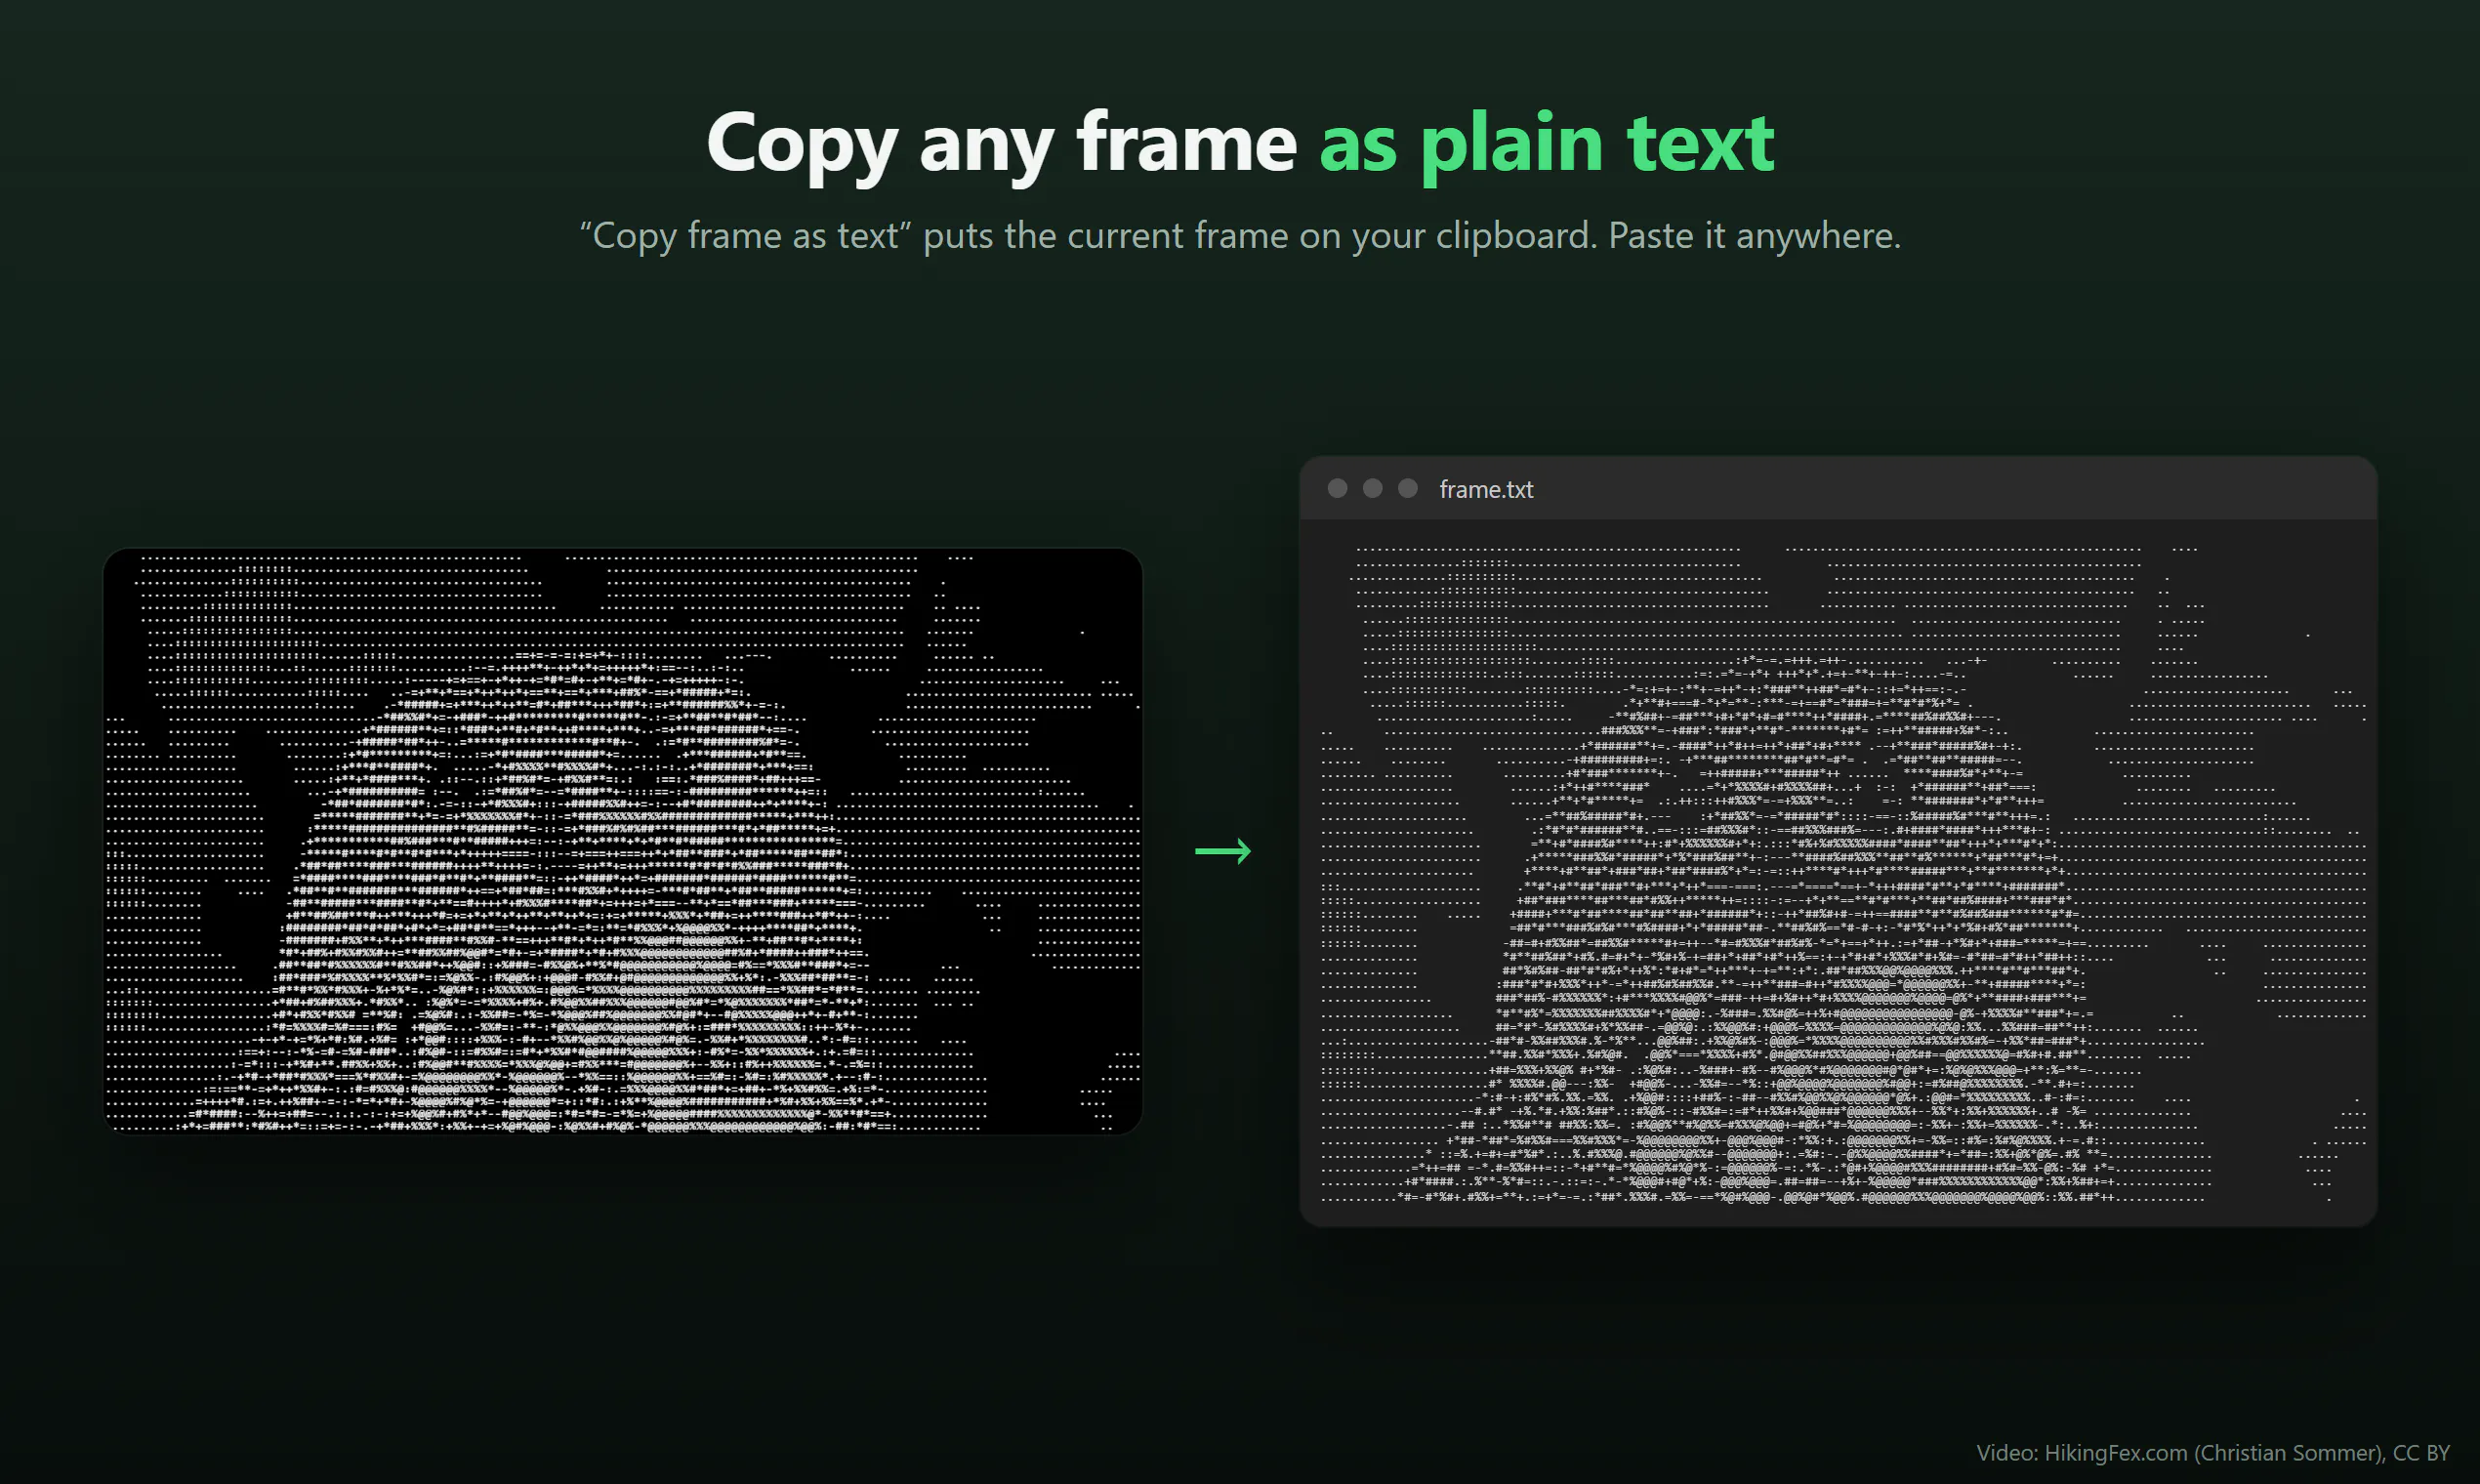Click the HikingFex.com video credit text
The image size is (2480, 1484).
(x=2212, y=1452)
